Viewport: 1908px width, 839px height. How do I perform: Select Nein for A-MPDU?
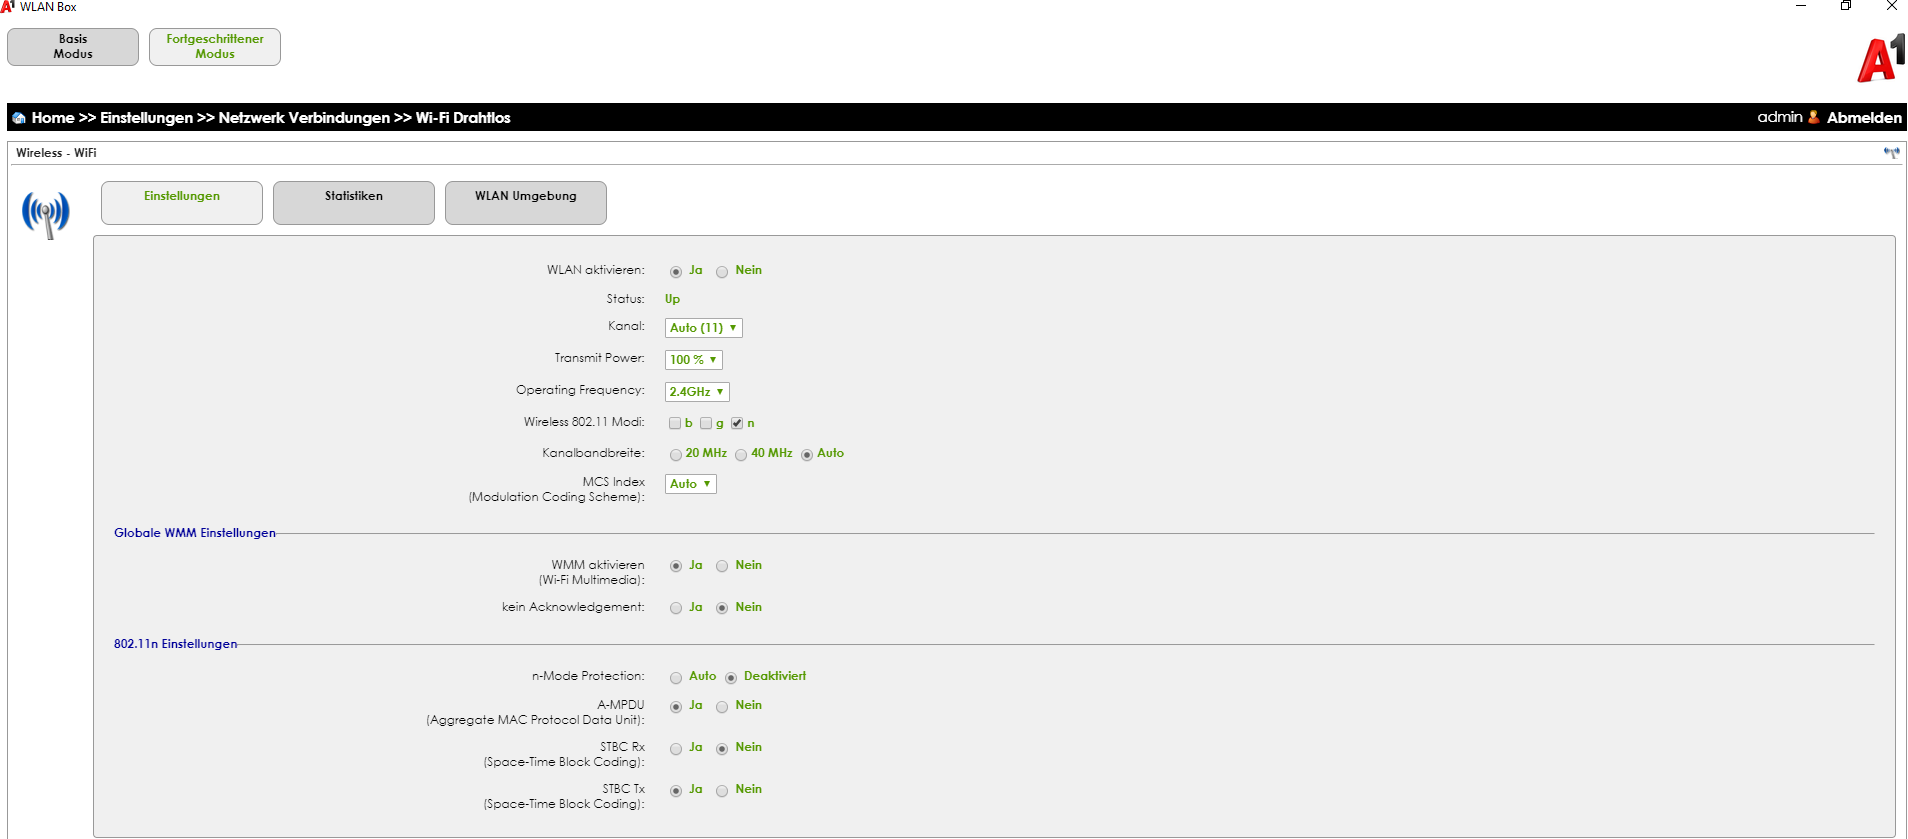(x=722, y=707)
